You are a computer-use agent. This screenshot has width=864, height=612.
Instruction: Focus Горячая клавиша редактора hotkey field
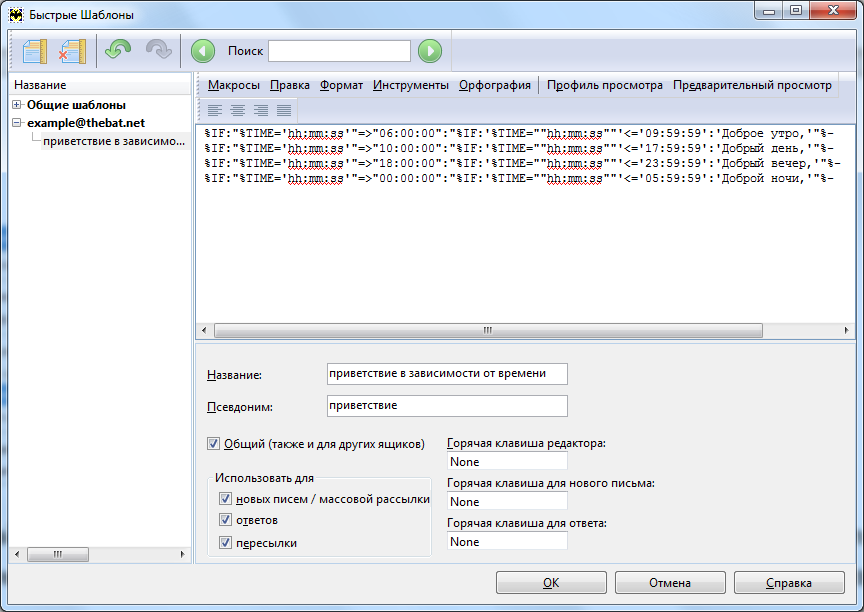pos(507,462)
